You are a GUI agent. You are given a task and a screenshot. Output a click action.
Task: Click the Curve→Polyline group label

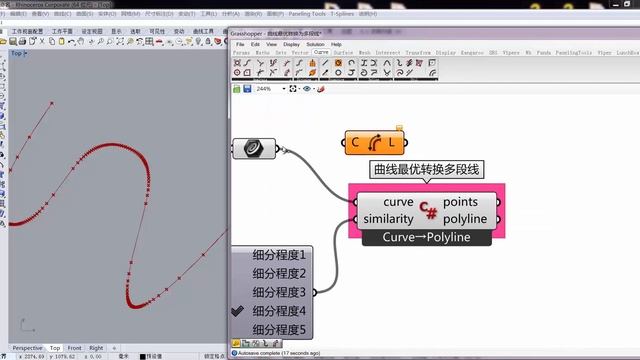tap(427, 237)
